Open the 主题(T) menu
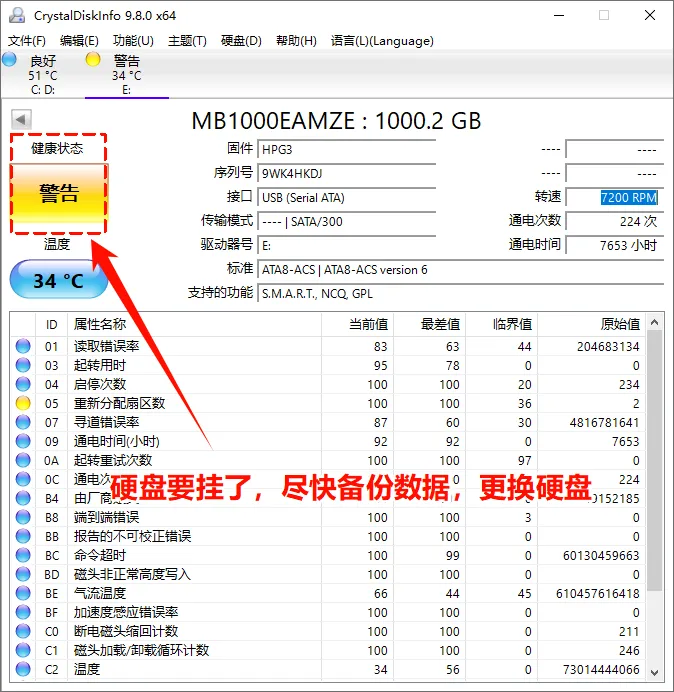This screenshot has width=674, height=692. 187,41
